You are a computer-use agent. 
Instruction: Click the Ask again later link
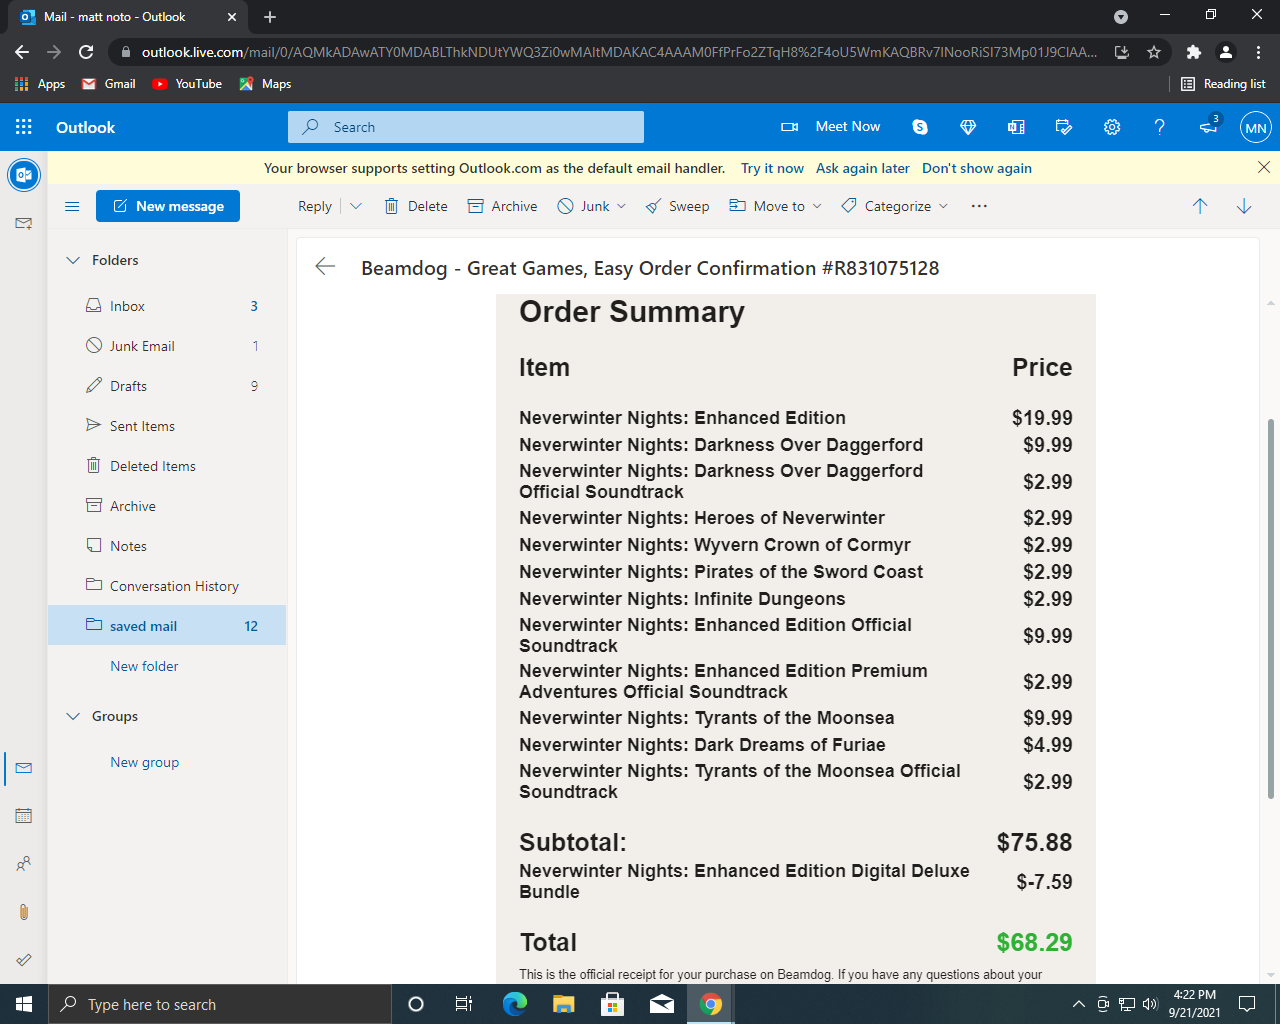863,168
